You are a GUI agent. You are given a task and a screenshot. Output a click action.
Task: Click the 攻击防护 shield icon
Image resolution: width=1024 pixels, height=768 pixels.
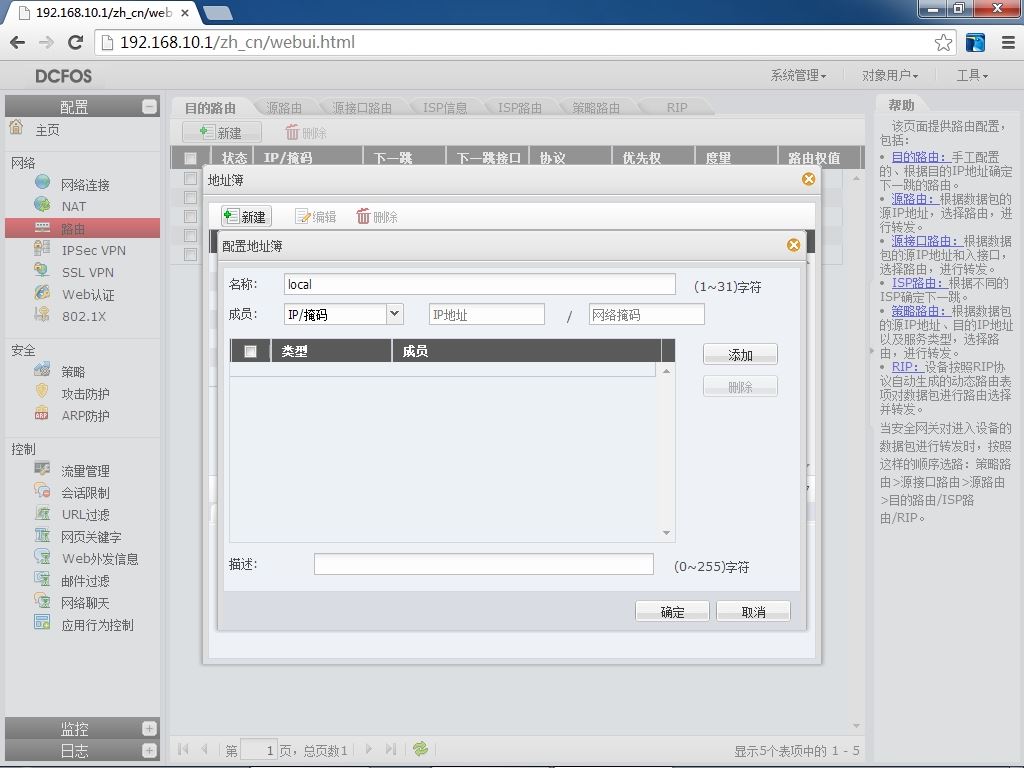pos(42,392)
